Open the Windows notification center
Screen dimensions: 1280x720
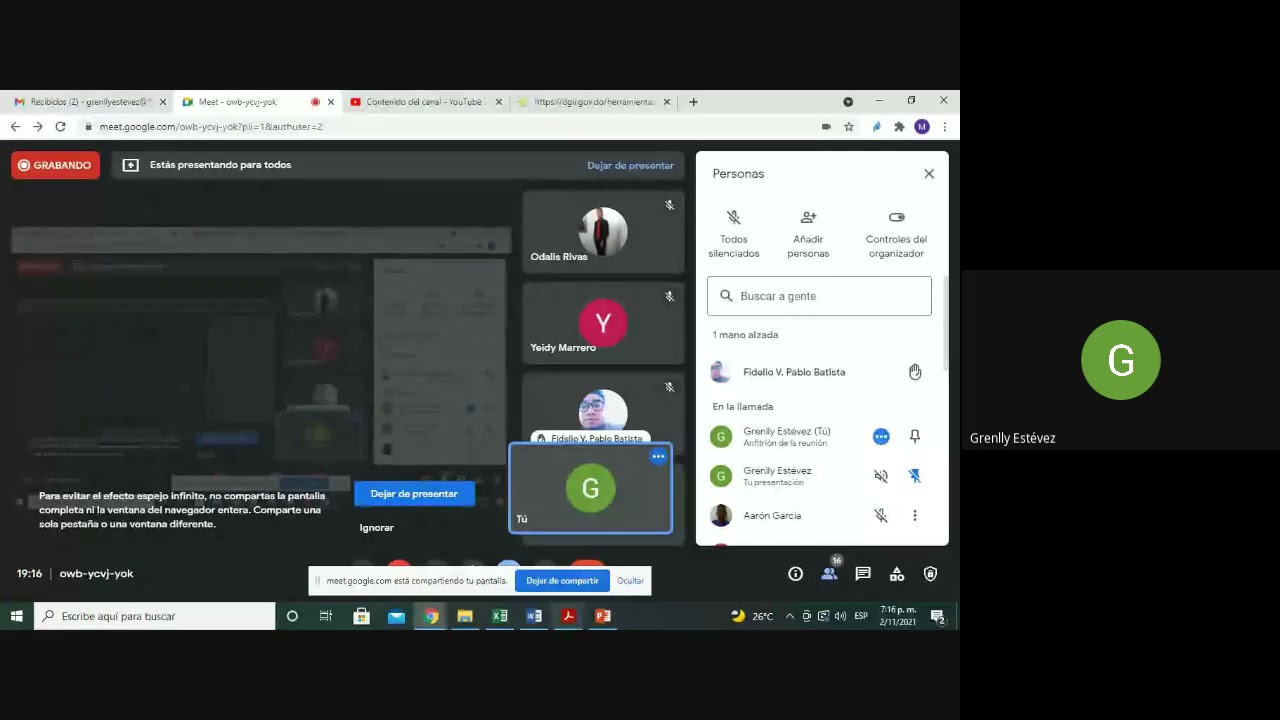[x=938, y=616]
